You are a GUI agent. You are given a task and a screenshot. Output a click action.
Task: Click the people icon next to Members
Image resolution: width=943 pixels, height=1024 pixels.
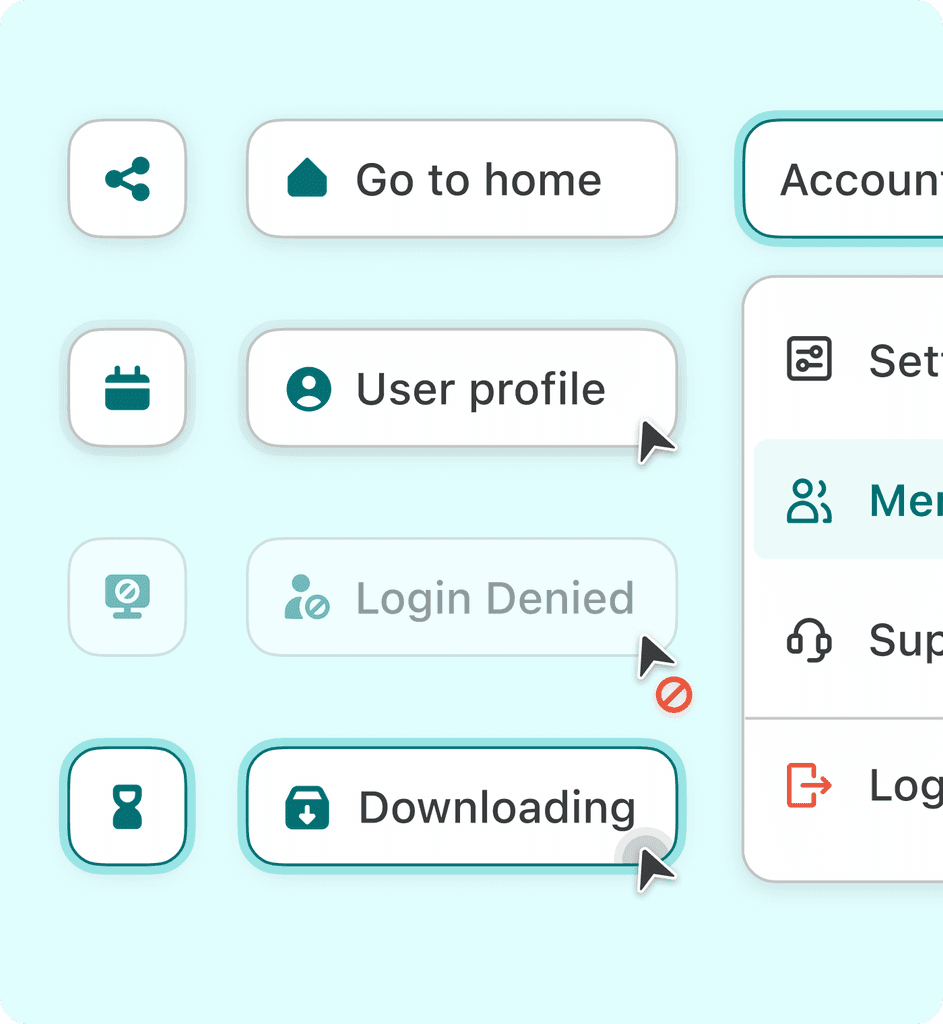point(810,500)
